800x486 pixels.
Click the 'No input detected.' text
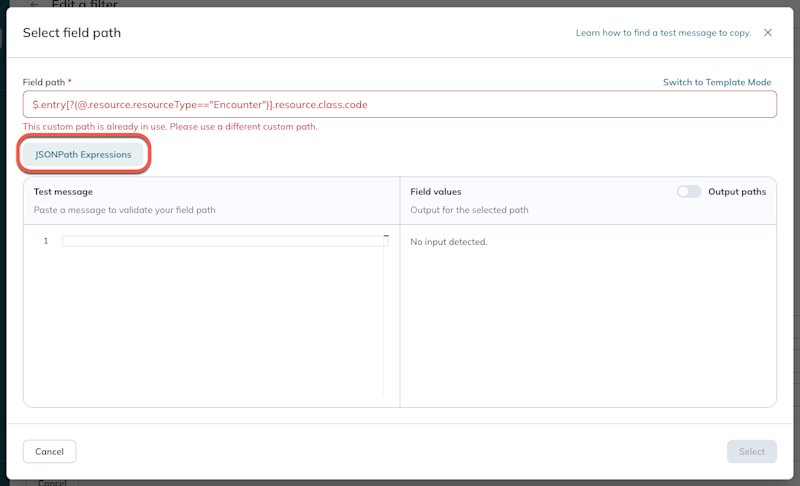448,242
